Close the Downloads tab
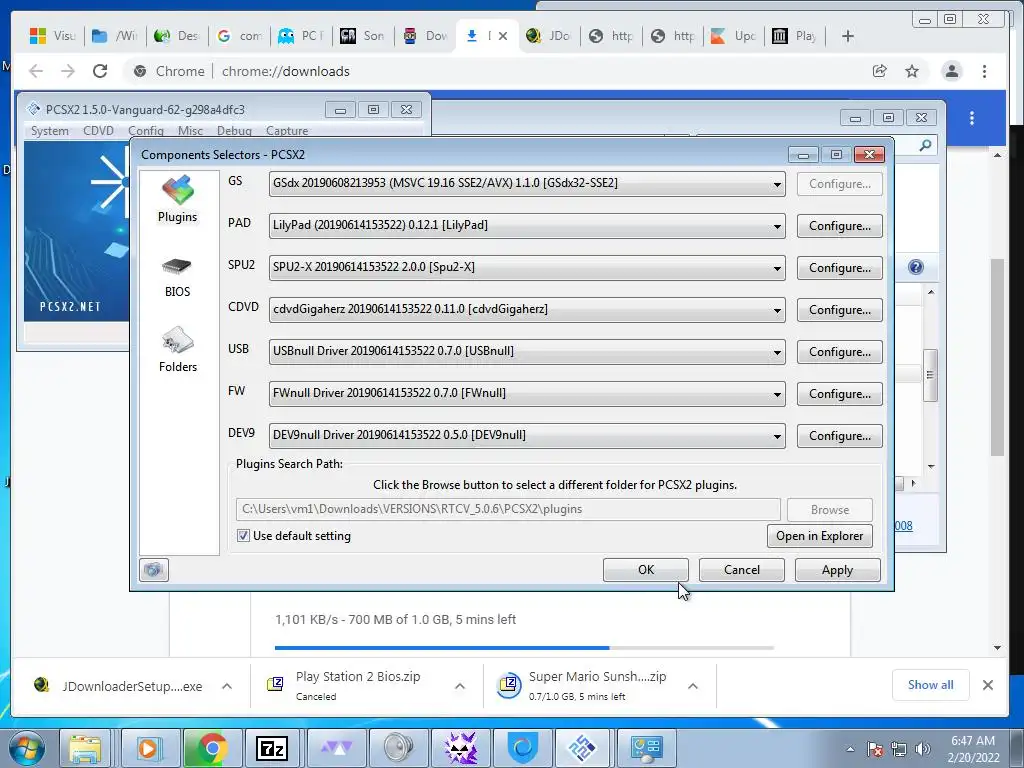This screenshot has width=1024, height=768. click(503, 36)
